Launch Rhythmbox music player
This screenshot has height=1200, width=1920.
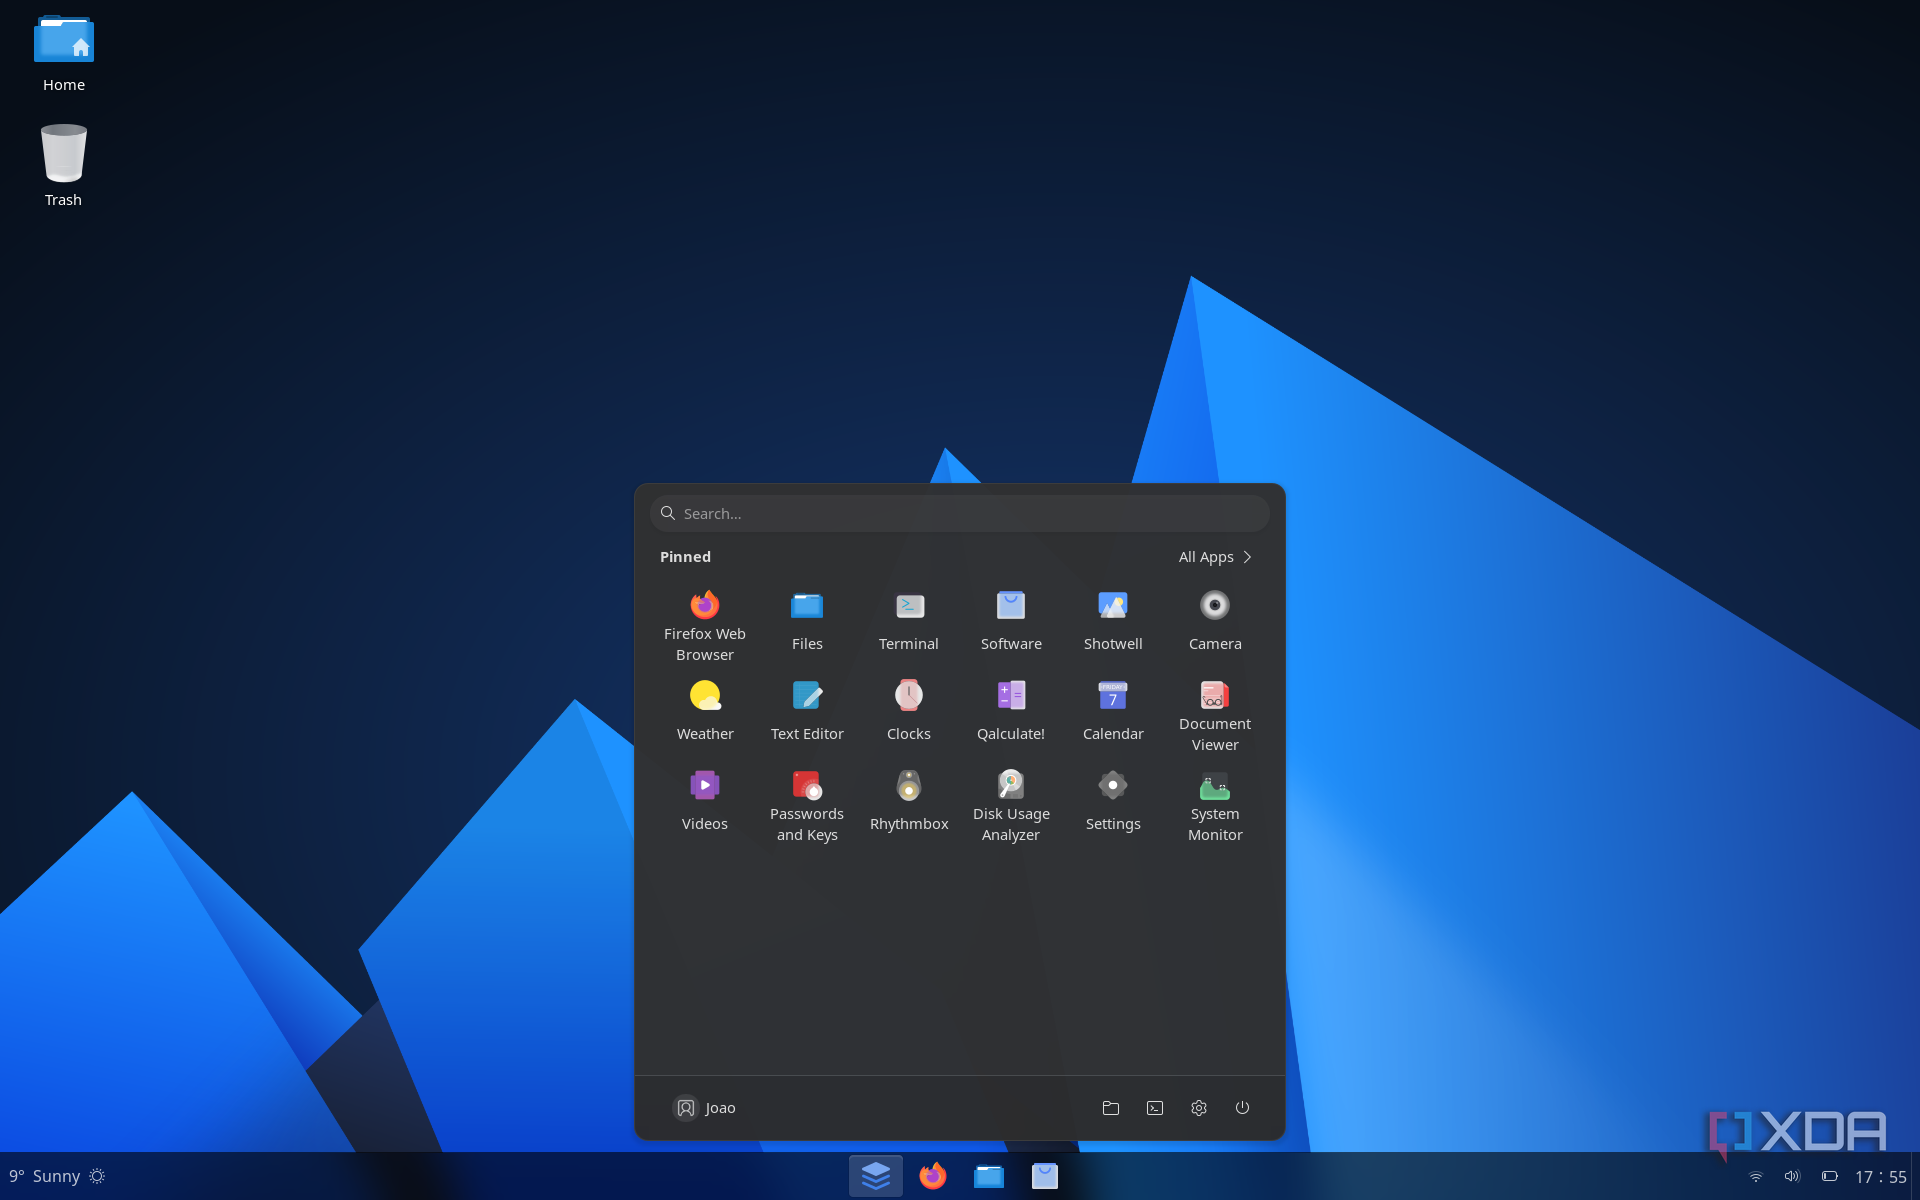[909, 800]
